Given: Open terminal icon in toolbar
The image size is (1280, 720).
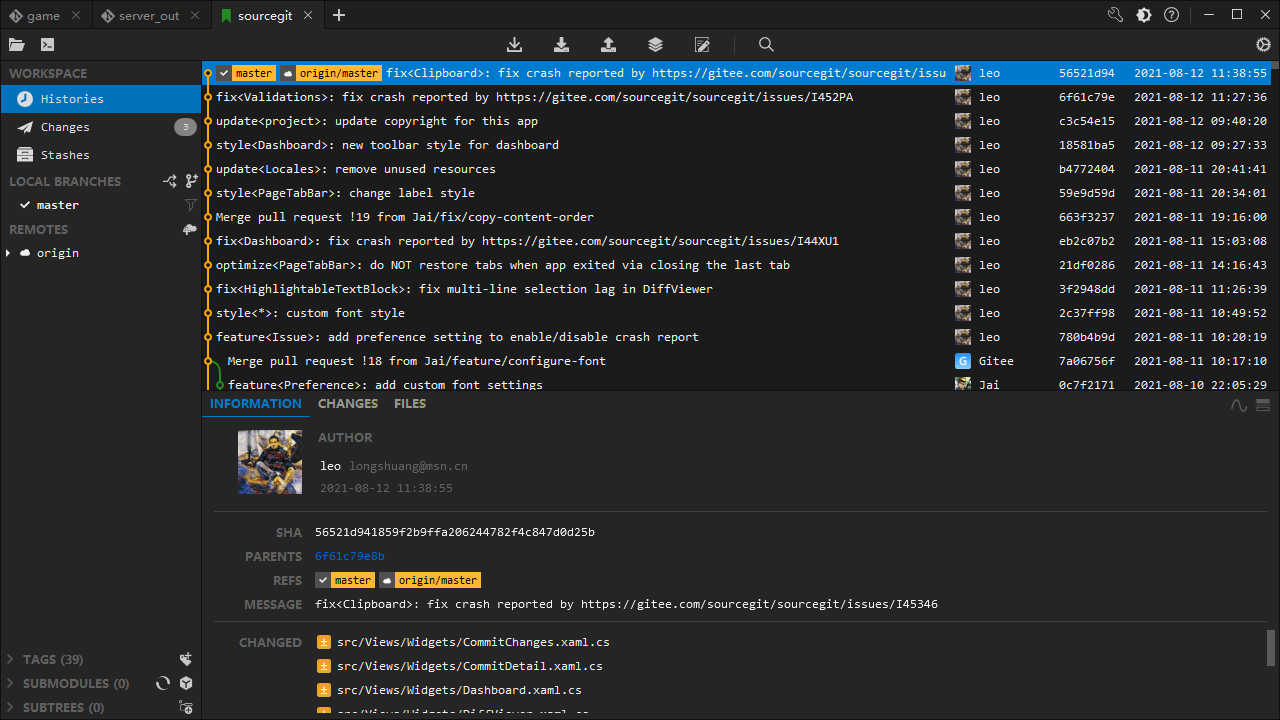Looking at the screenshot, I should [47, 44].
